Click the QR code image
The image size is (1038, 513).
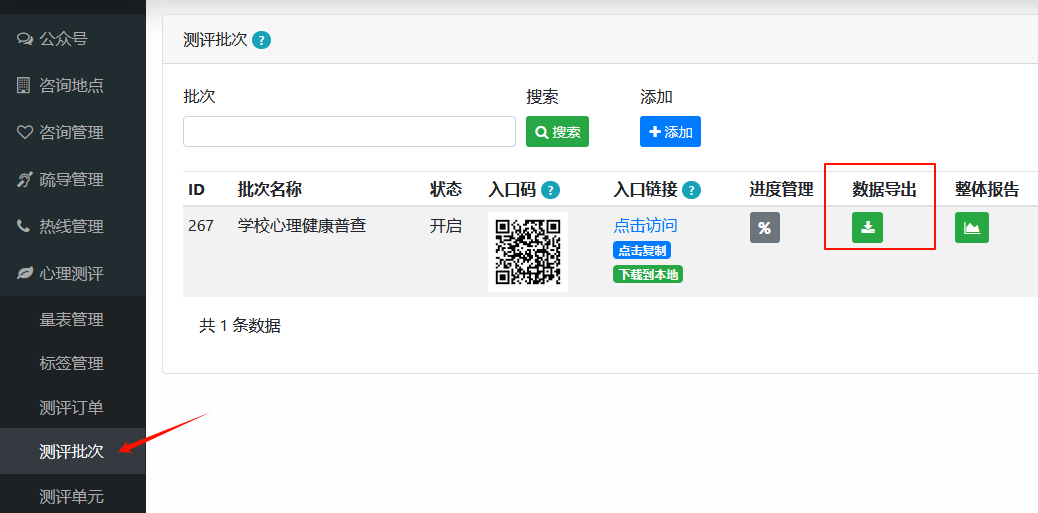point(528,252)
